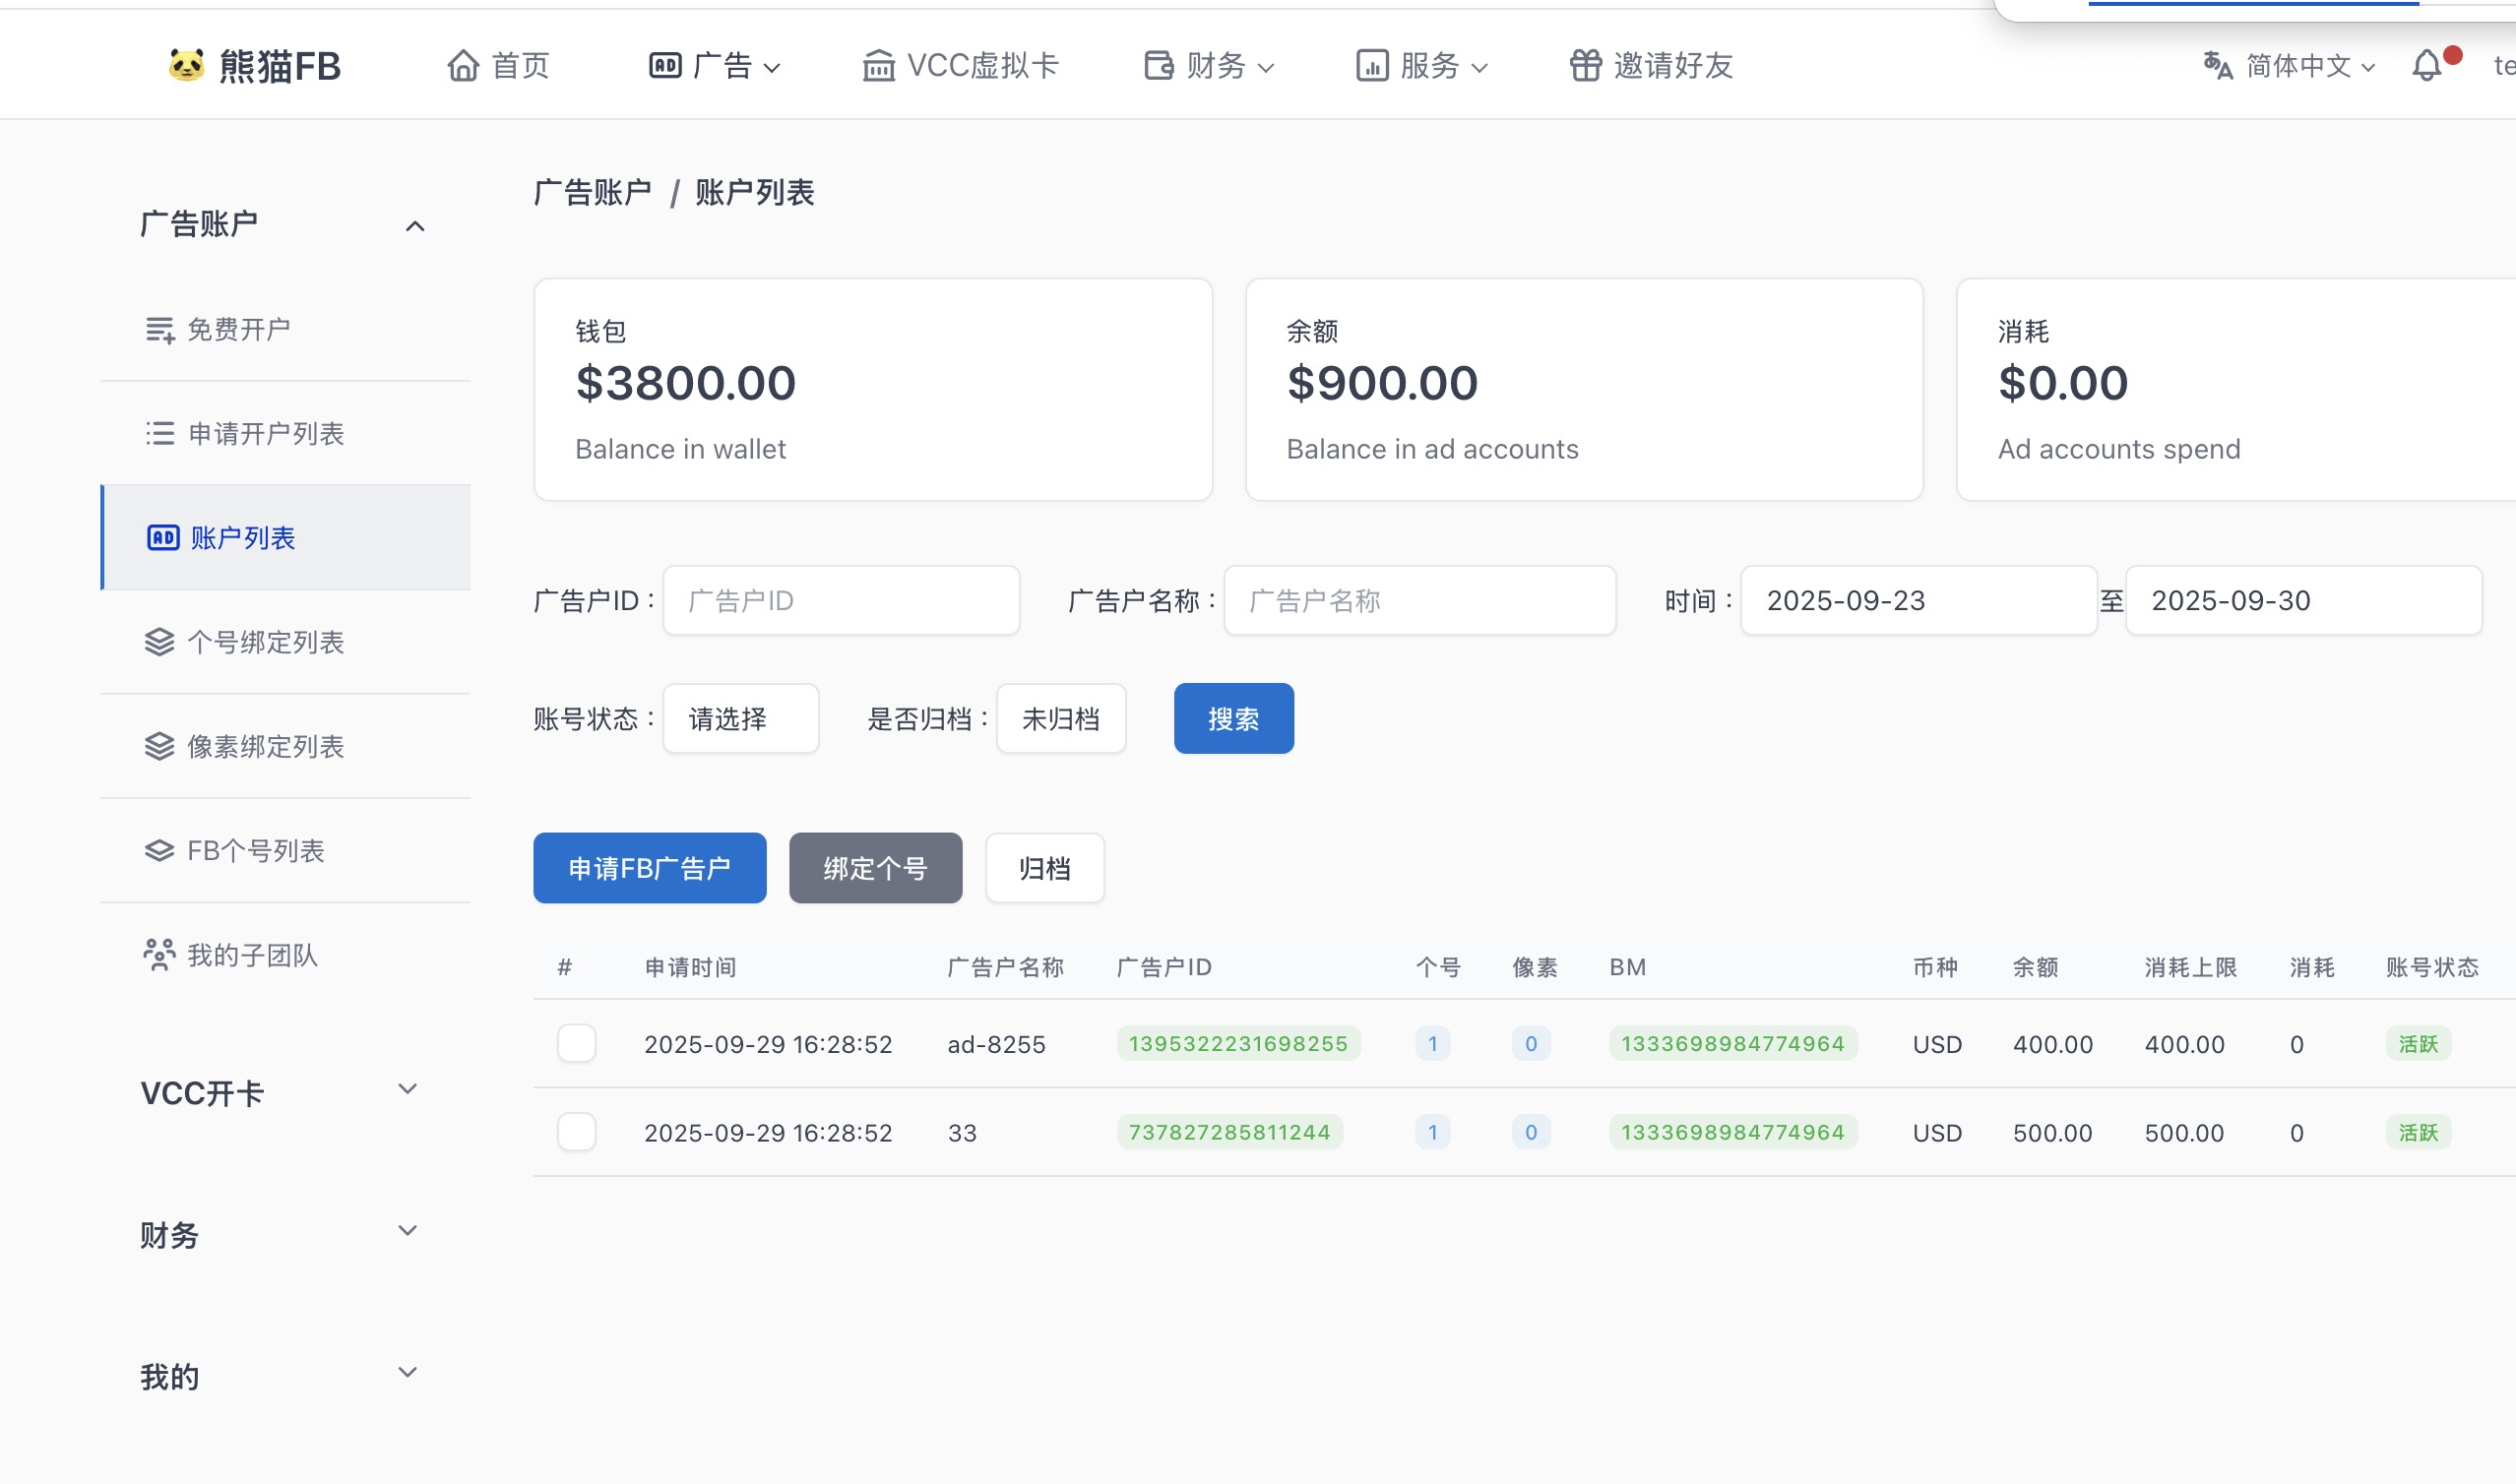Click the panda logo icon
The height and width of the screenshot is (1484, 2516).
(x=186, y=66)
